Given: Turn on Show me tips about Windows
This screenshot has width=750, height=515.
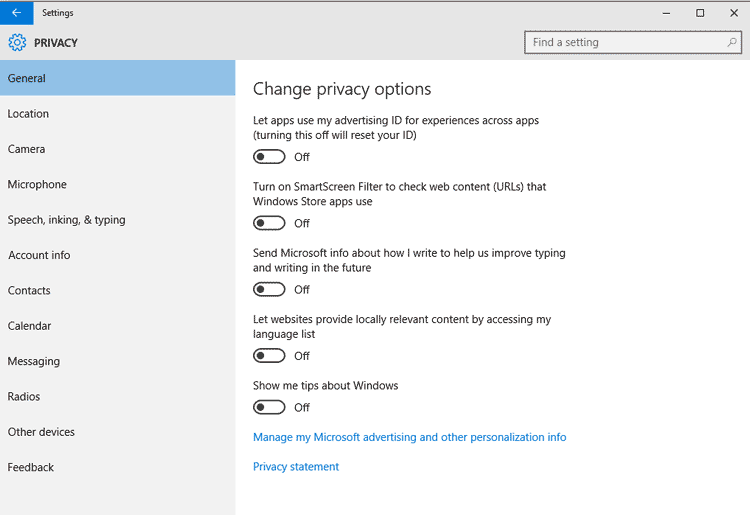Looking at the screenshot, I should 269,407.
